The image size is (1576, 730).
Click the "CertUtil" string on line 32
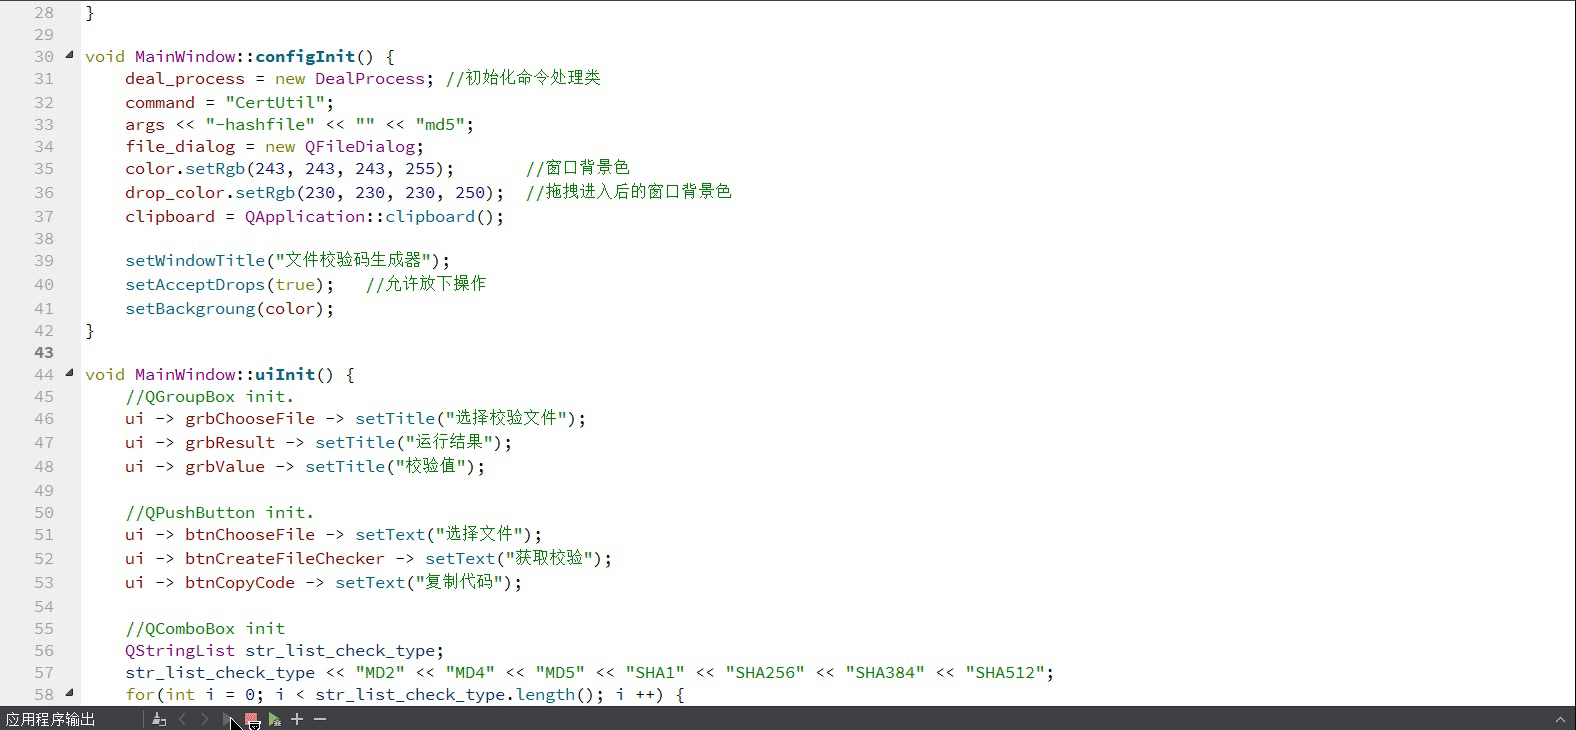pos(275,102)
